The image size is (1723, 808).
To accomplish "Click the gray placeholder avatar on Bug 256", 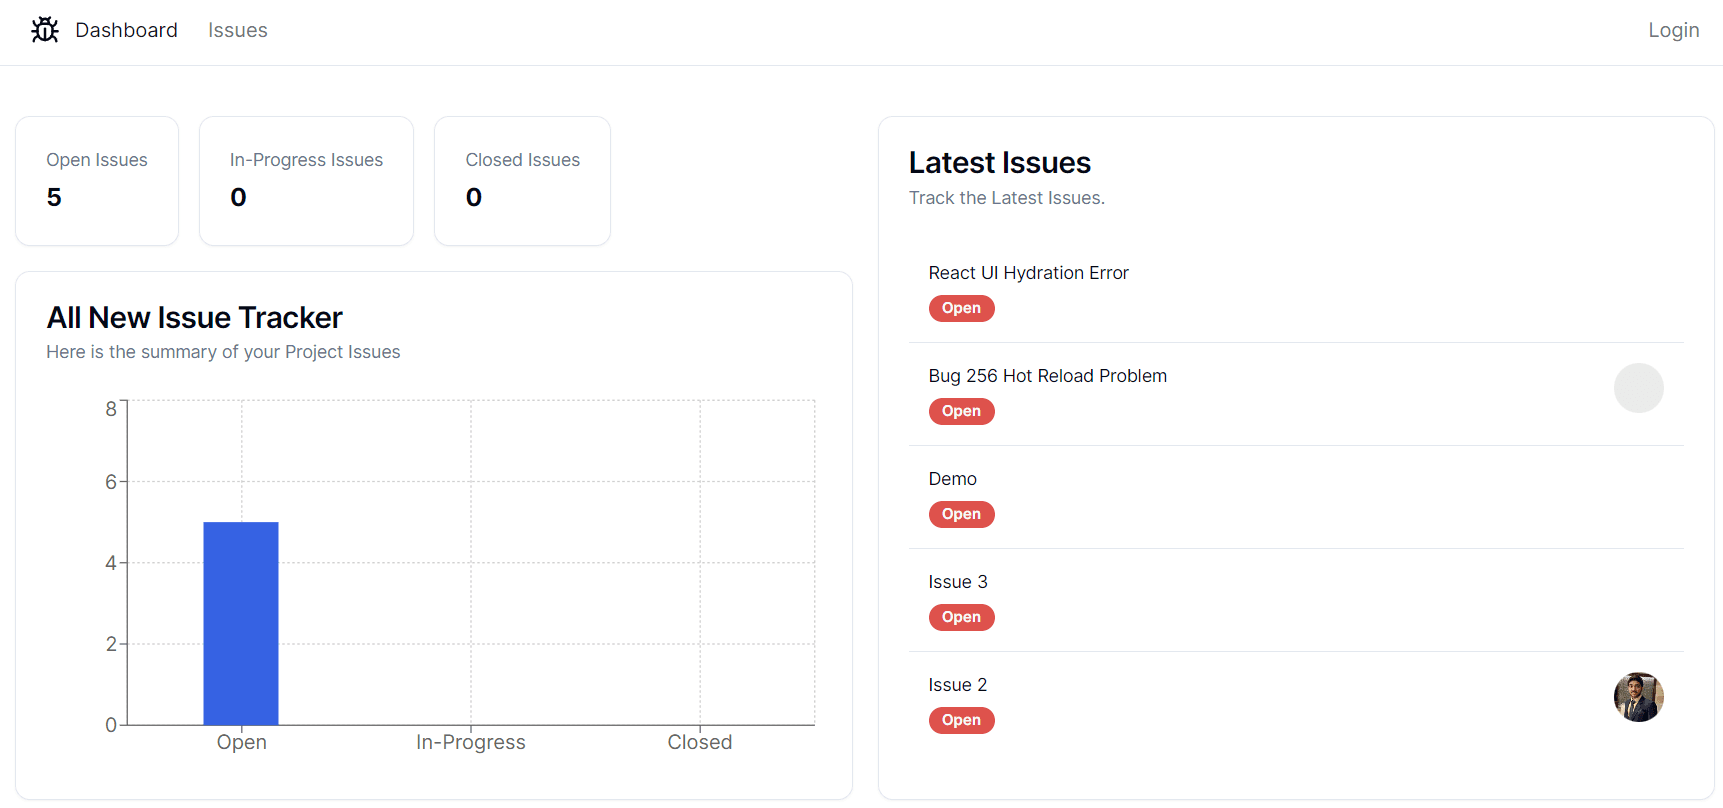I will tap(1638, 388).
